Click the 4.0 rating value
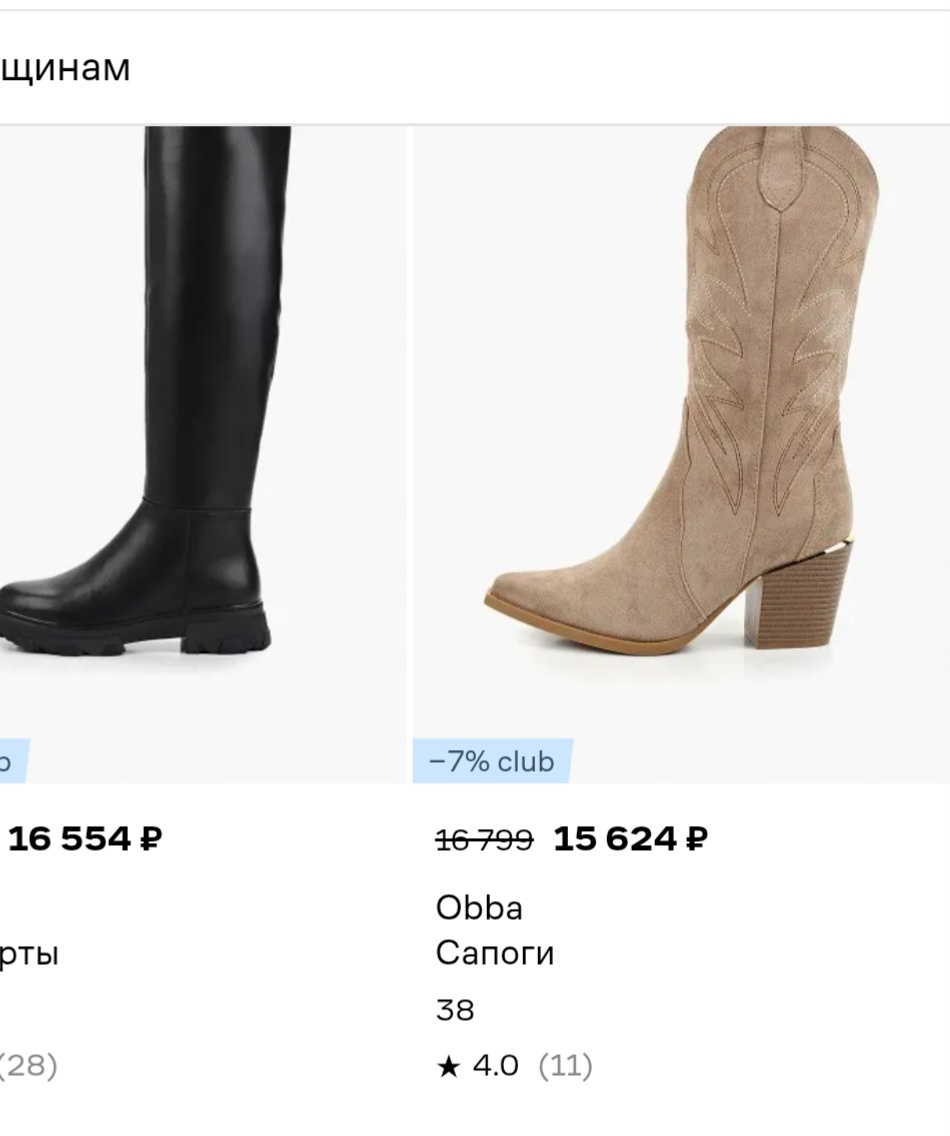This screenshot has height=1136, width=950. [495, 1066]
